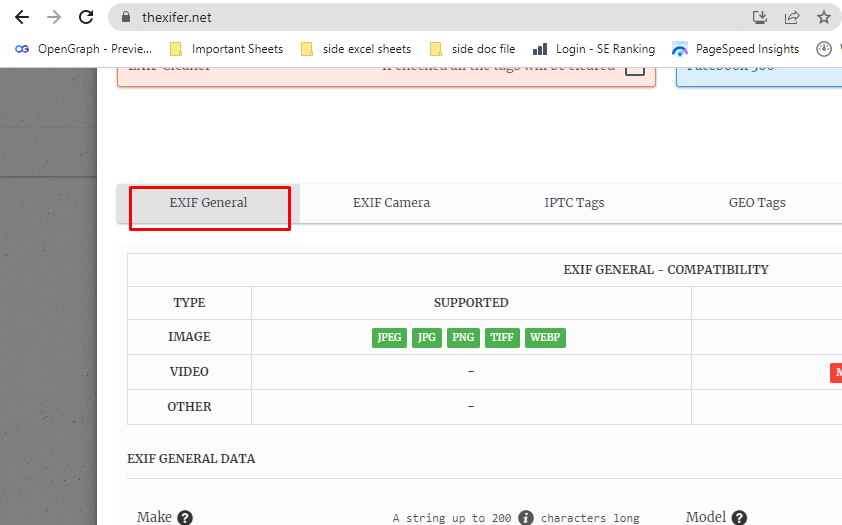The width and height of the screenshot is (842, 525).
Task: Click the Make field label
Action: coord(154,517)
